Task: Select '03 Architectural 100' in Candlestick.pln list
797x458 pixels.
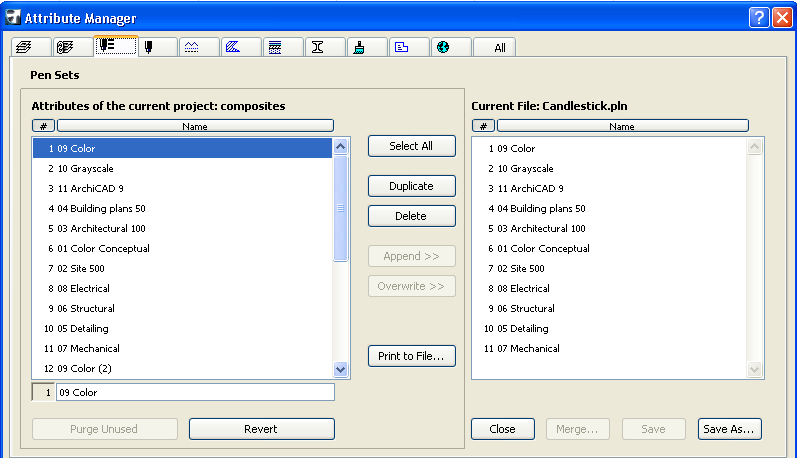Action: click(x=609, y=228)
